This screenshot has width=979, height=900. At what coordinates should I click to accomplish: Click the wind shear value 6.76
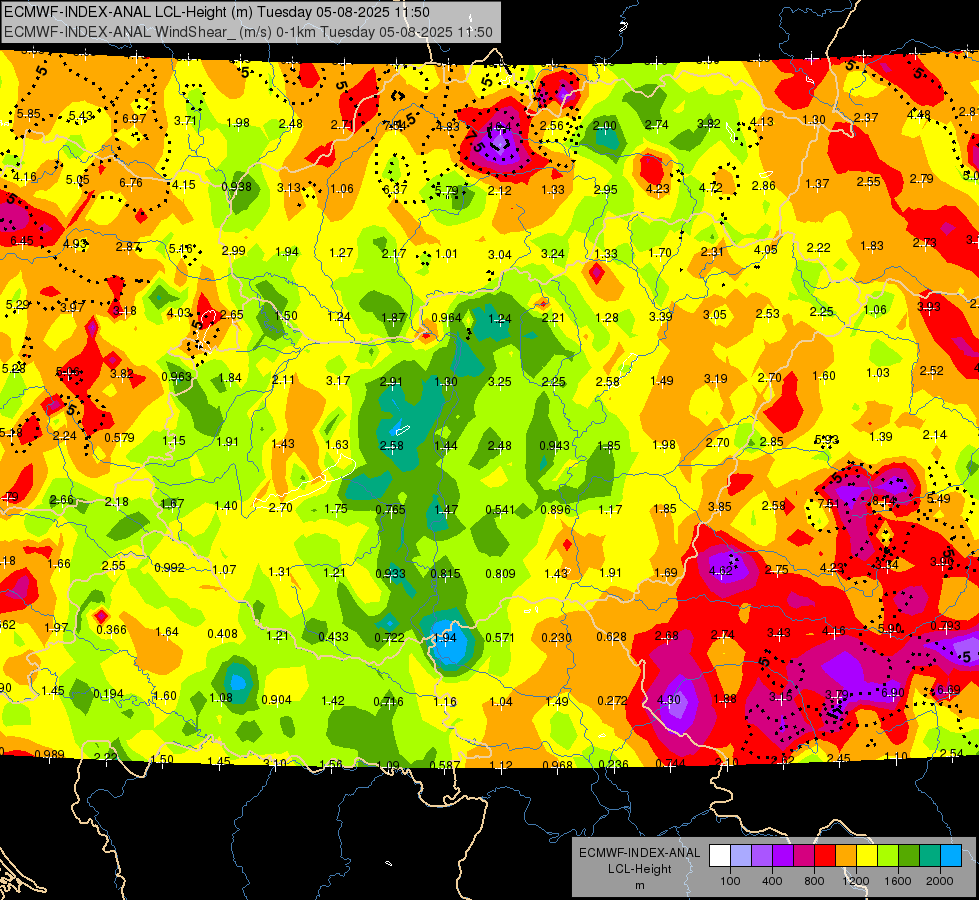(x=130, y=182)
